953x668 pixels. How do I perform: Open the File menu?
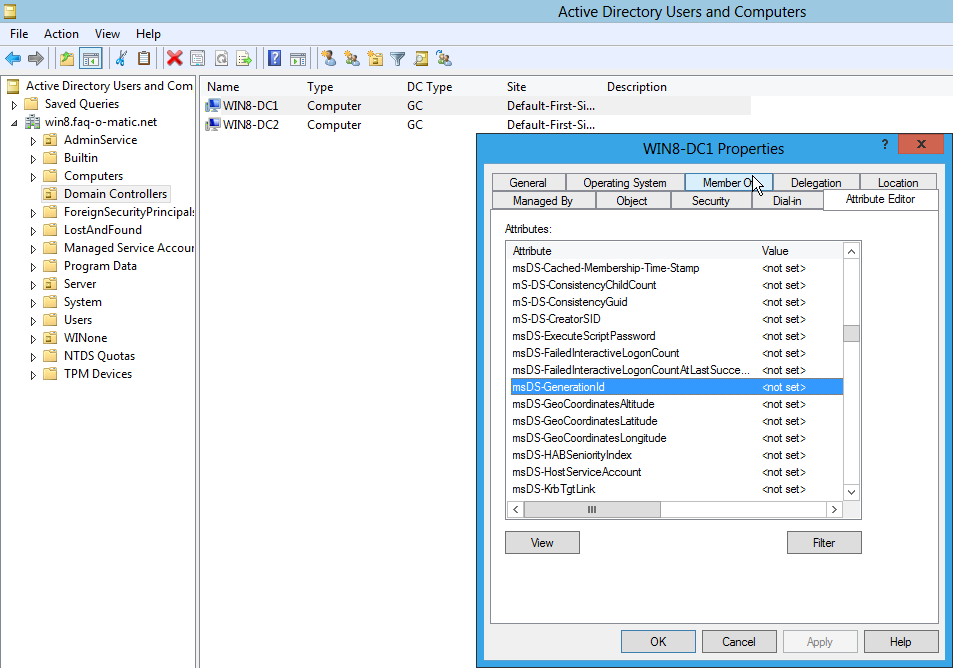point(19,34)
